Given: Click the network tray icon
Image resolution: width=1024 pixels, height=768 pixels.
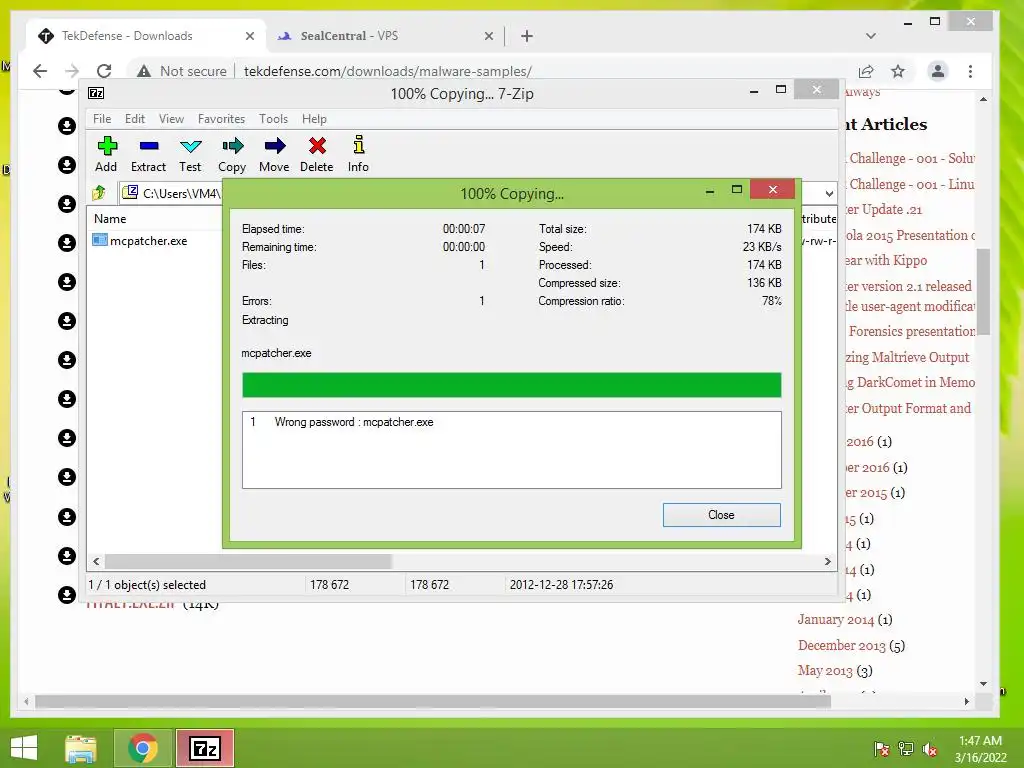Looking at the screenshot, I should tap(906, 749).
